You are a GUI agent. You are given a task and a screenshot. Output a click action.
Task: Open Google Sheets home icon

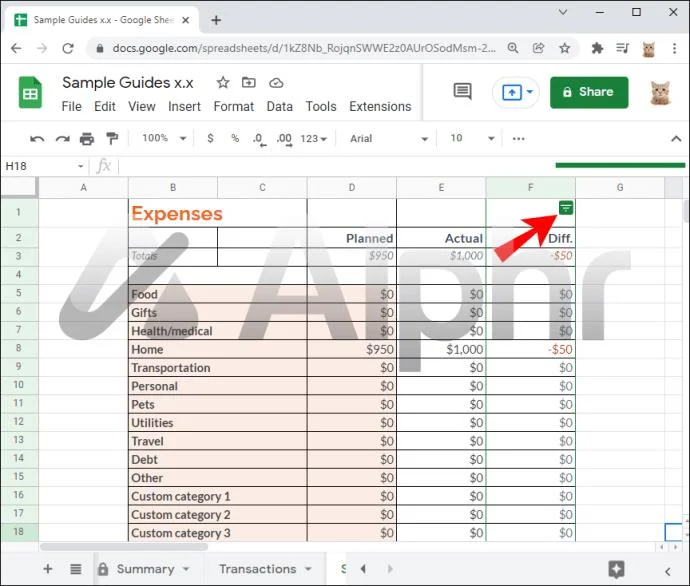30,93
